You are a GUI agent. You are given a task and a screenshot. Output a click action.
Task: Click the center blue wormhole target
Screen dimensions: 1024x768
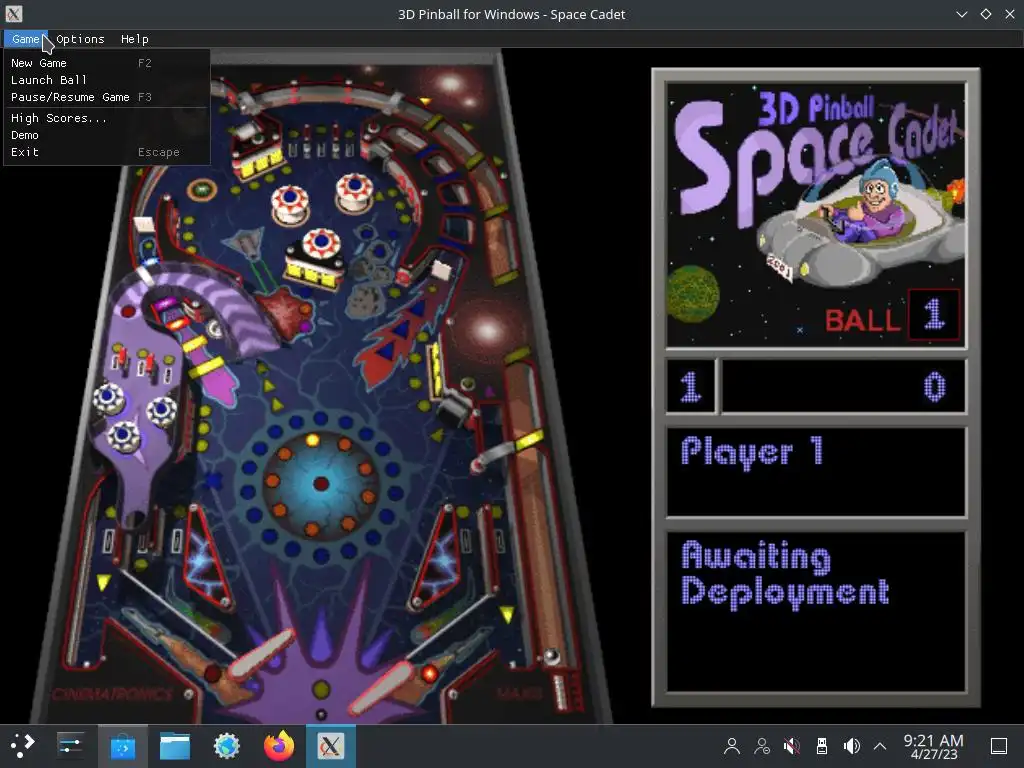point(321,483)
